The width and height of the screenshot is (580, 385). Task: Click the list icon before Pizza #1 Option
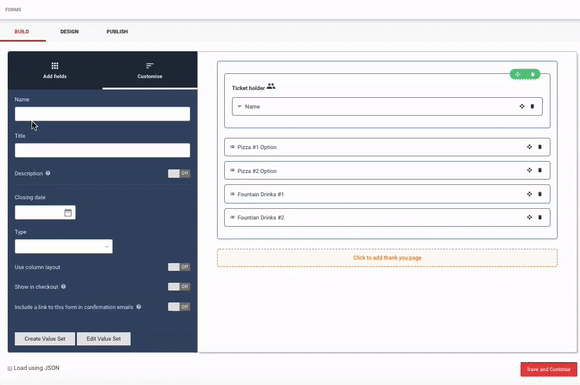[x=232, y=147]
